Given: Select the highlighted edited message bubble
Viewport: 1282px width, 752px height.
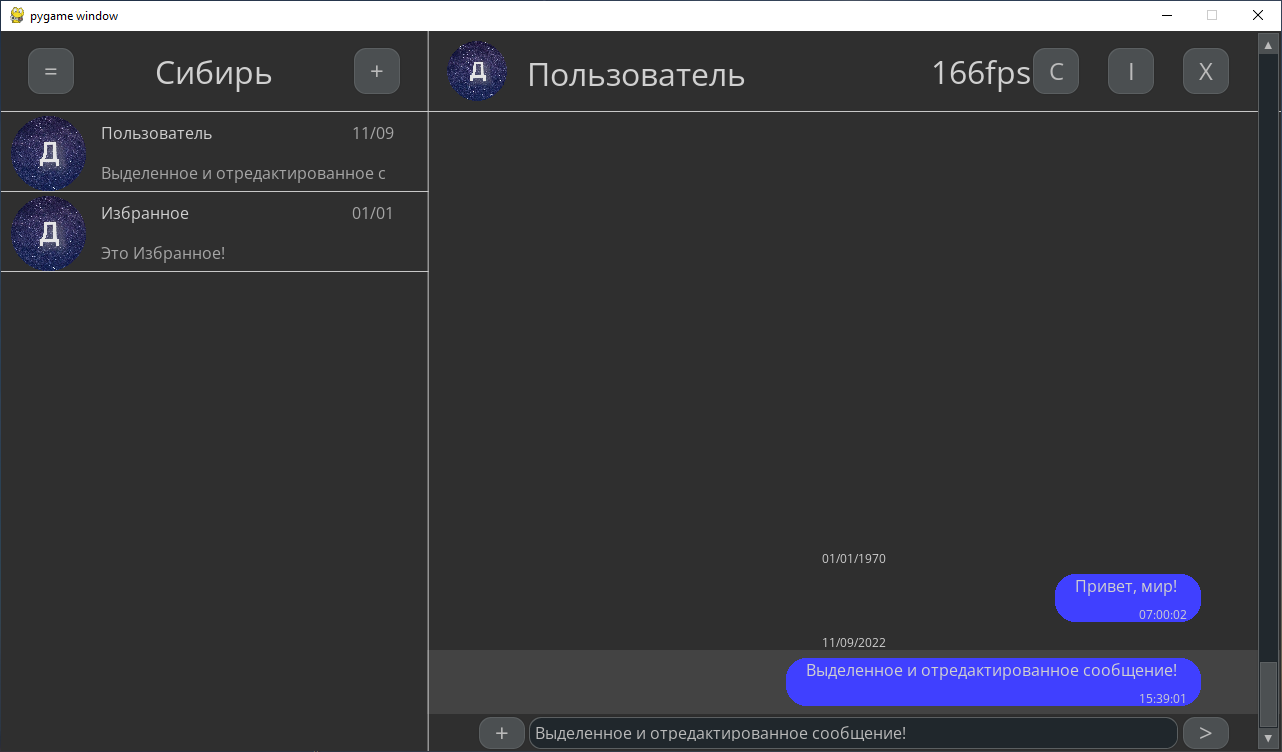Looking at the screenshot, I should 992,681.
